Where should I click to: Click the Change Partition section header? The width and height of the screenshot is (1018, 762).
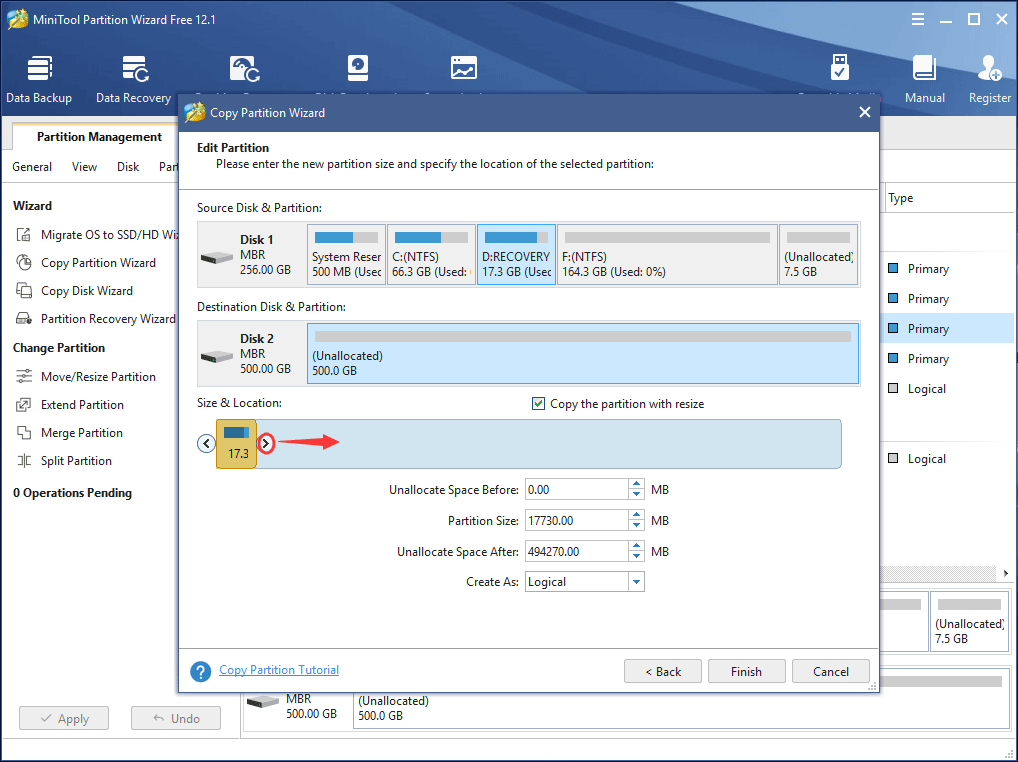tap(58, 348)
